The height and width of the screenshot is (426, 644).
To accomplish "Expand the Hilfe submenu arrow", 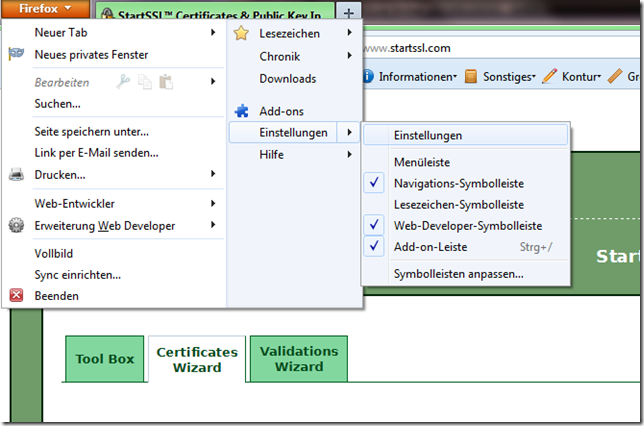I will pos(349,154).
